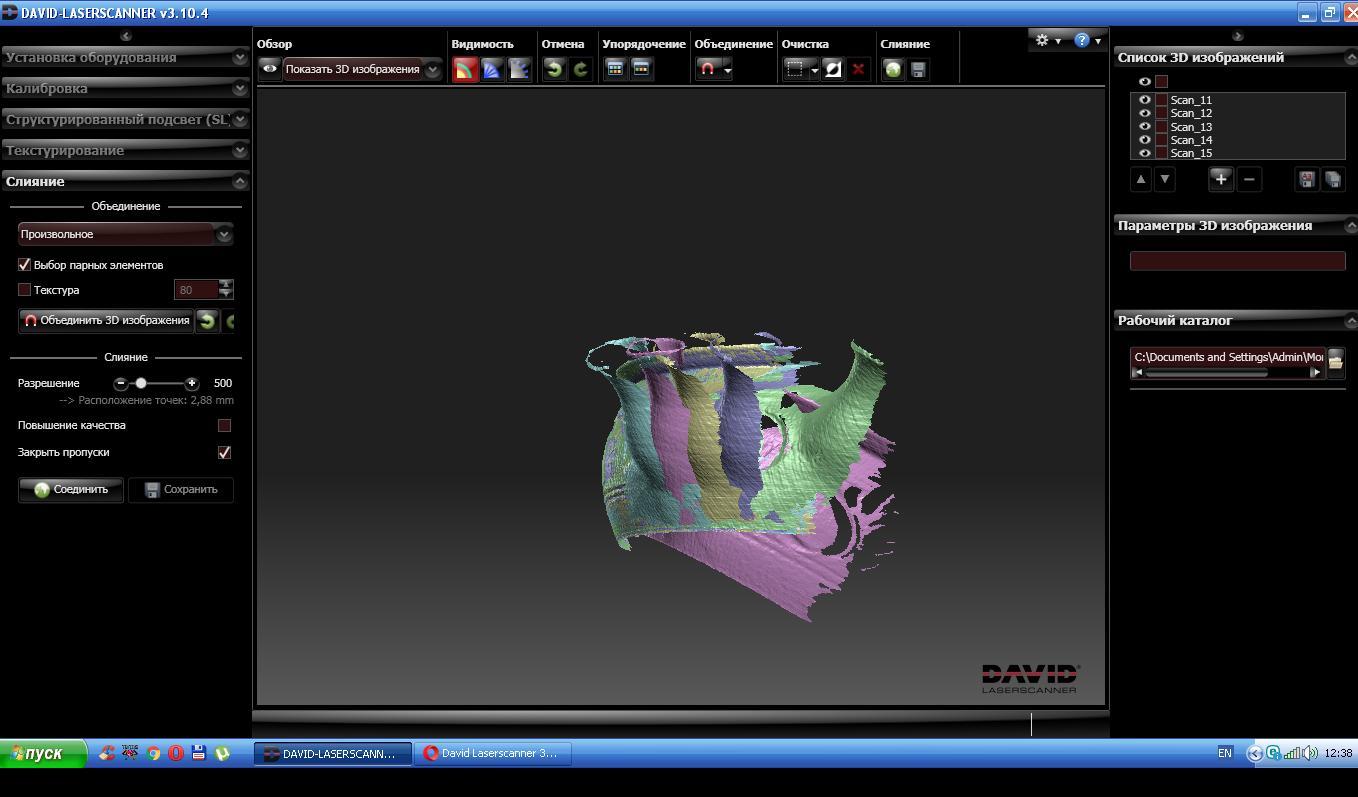Open the working directory folder browser
Viewport: 1358px width, 797px height.
[1335, 361]
